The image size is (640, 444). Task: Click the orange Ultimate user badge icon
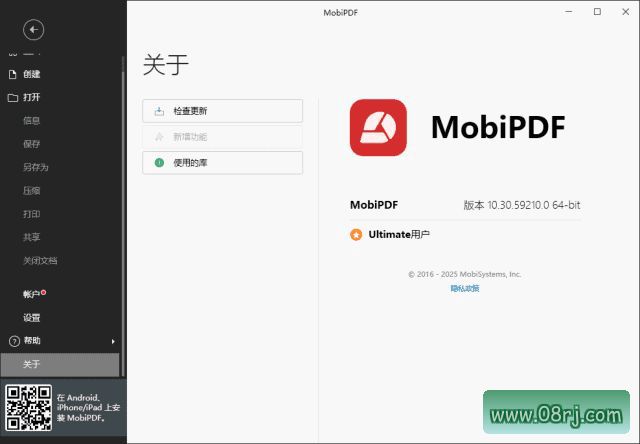pos(355,235)
